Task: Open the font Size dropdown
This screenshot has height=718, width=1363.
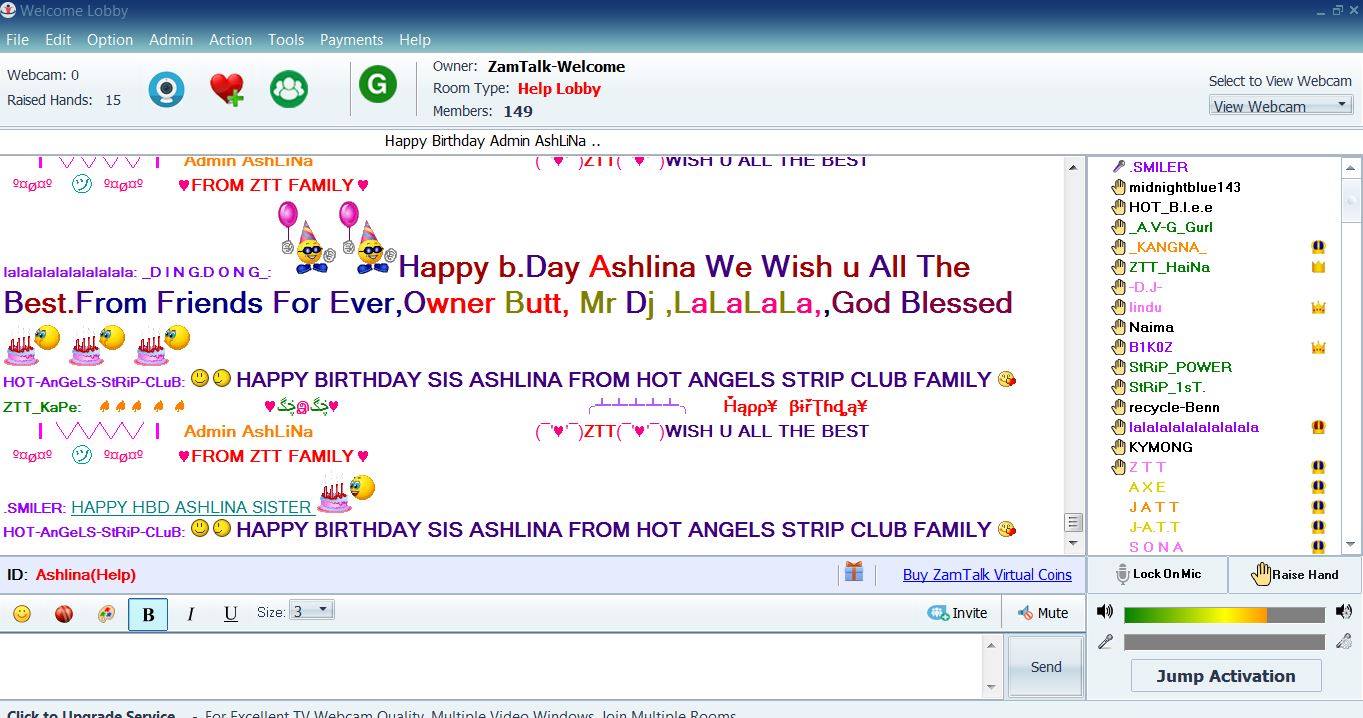Action: pyautogui.click(x=311, y=611)
